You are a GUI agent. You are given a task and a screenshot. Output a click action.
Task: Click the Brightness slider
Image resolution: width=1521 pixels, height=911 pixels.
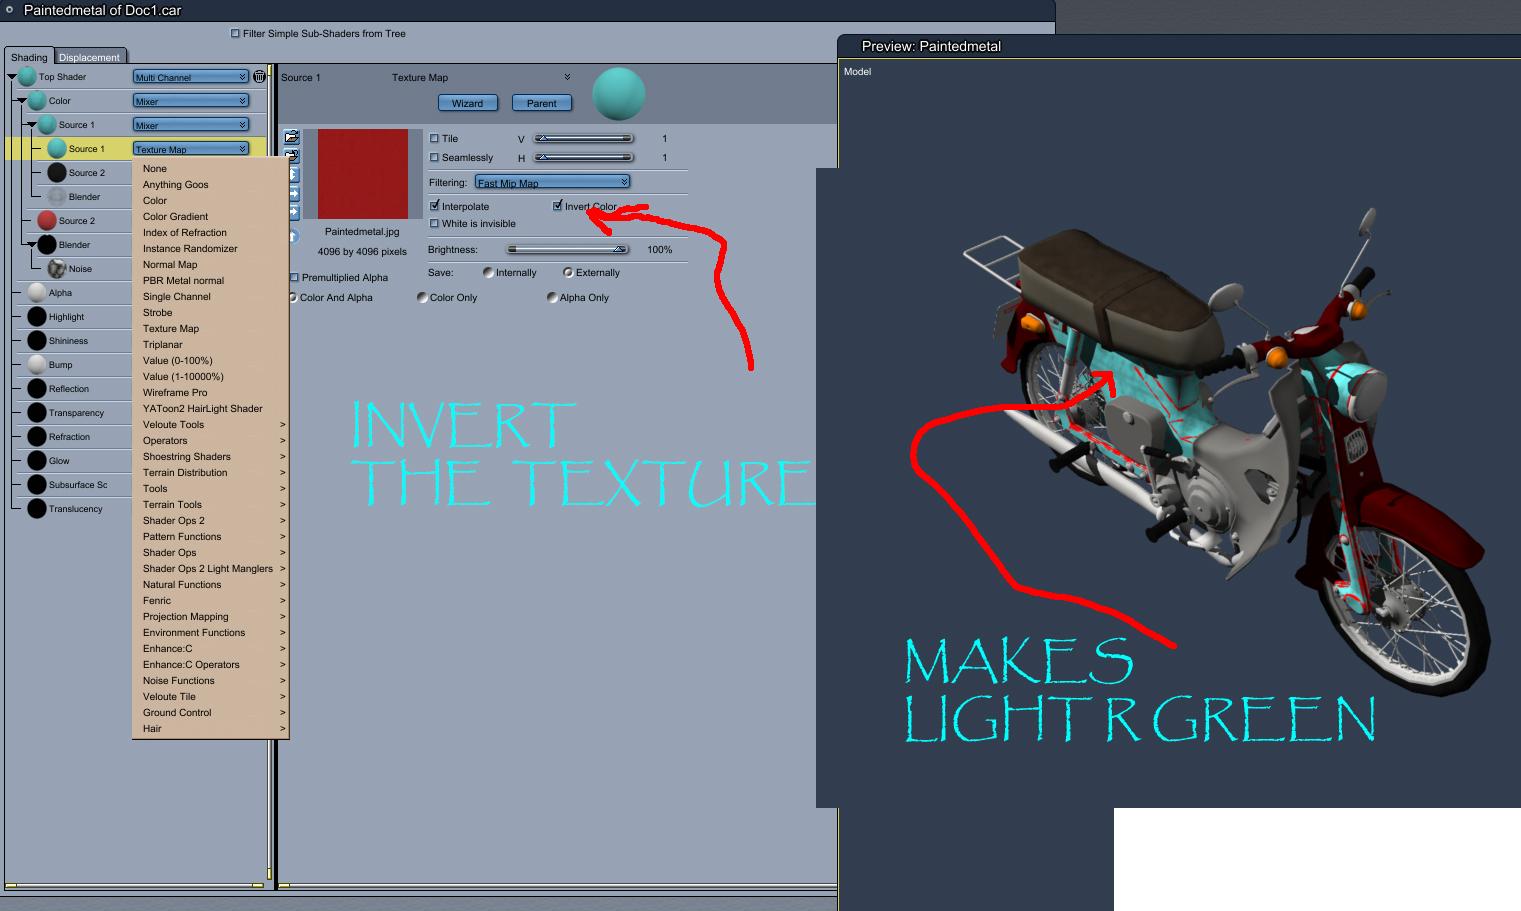click(x=567, y=250)
